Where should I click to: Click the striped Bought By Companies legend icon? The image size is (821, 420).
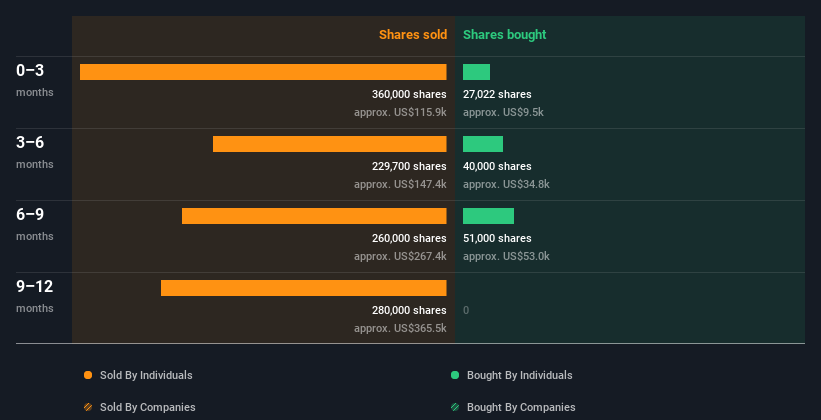pos(455,407)
